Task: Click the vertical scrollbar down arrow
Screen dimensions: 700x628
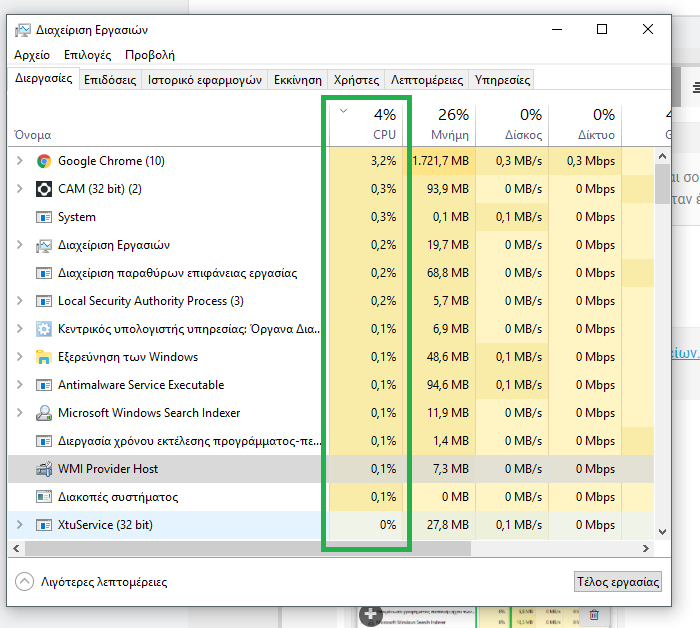Action: [662, 532]
